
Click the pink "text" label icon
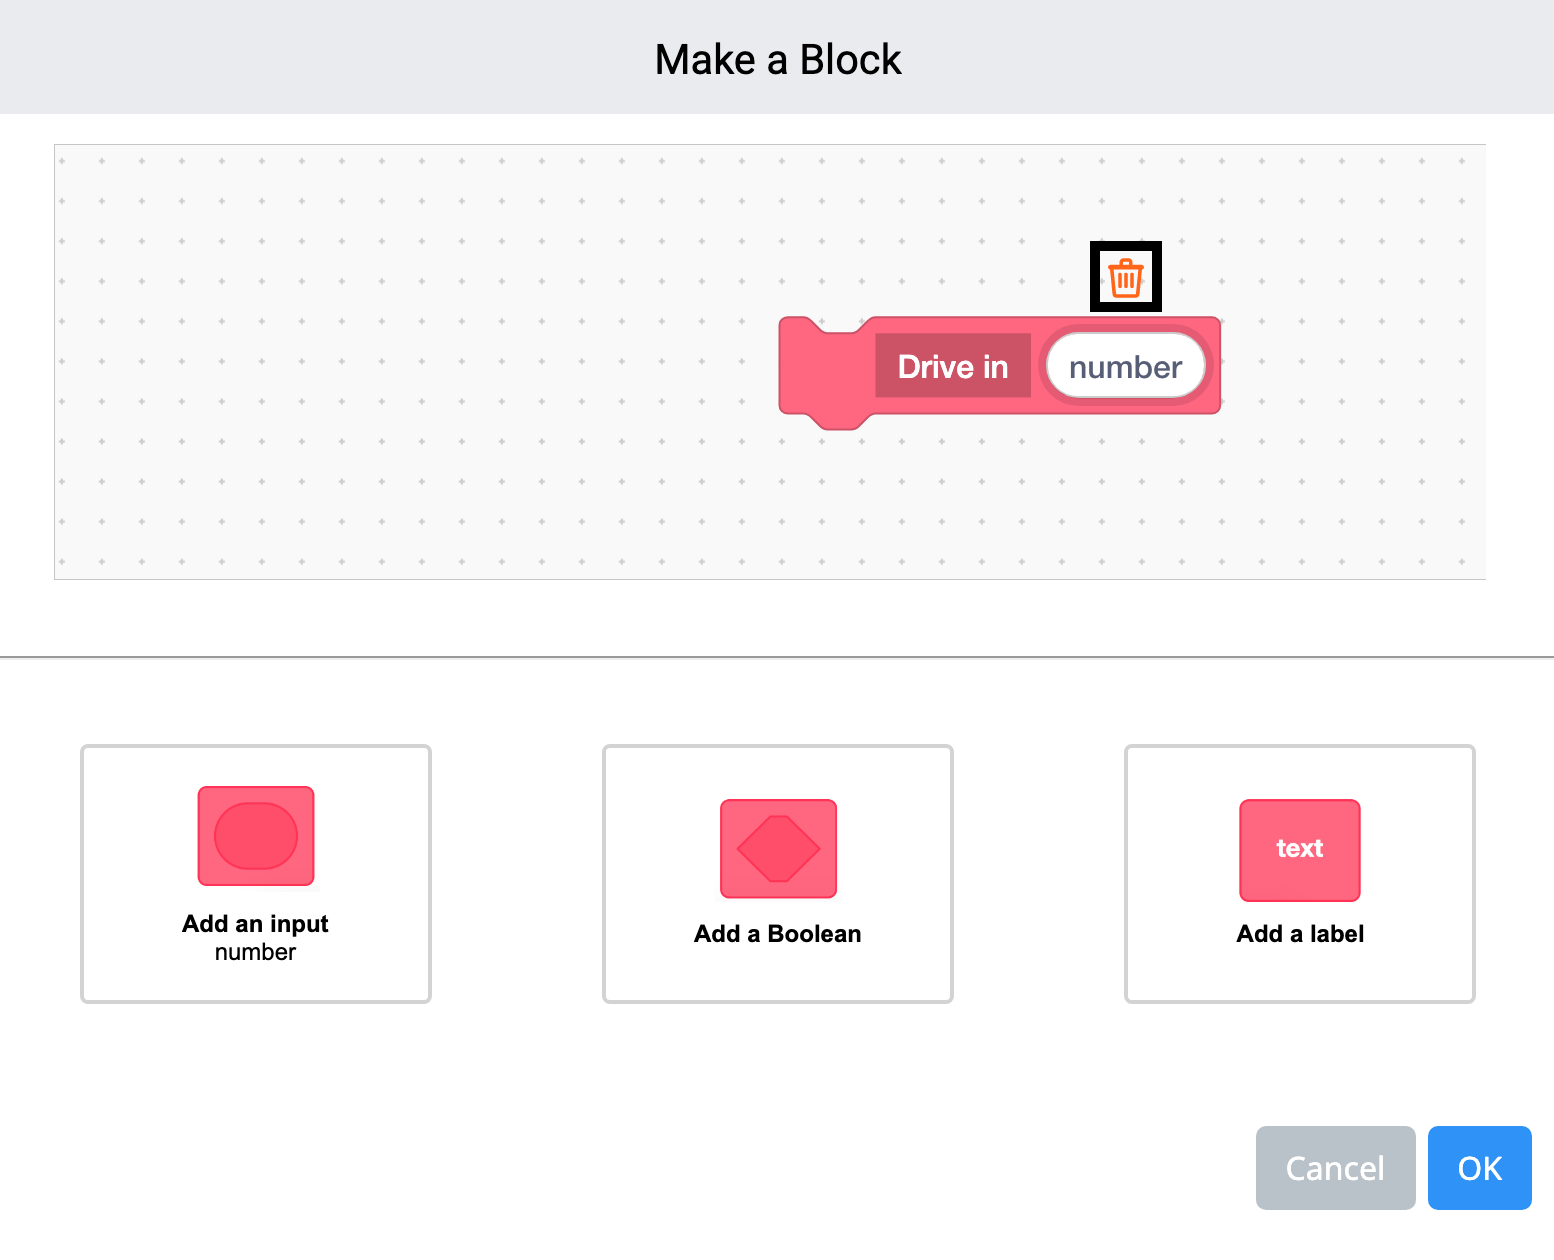[1299, 849]
